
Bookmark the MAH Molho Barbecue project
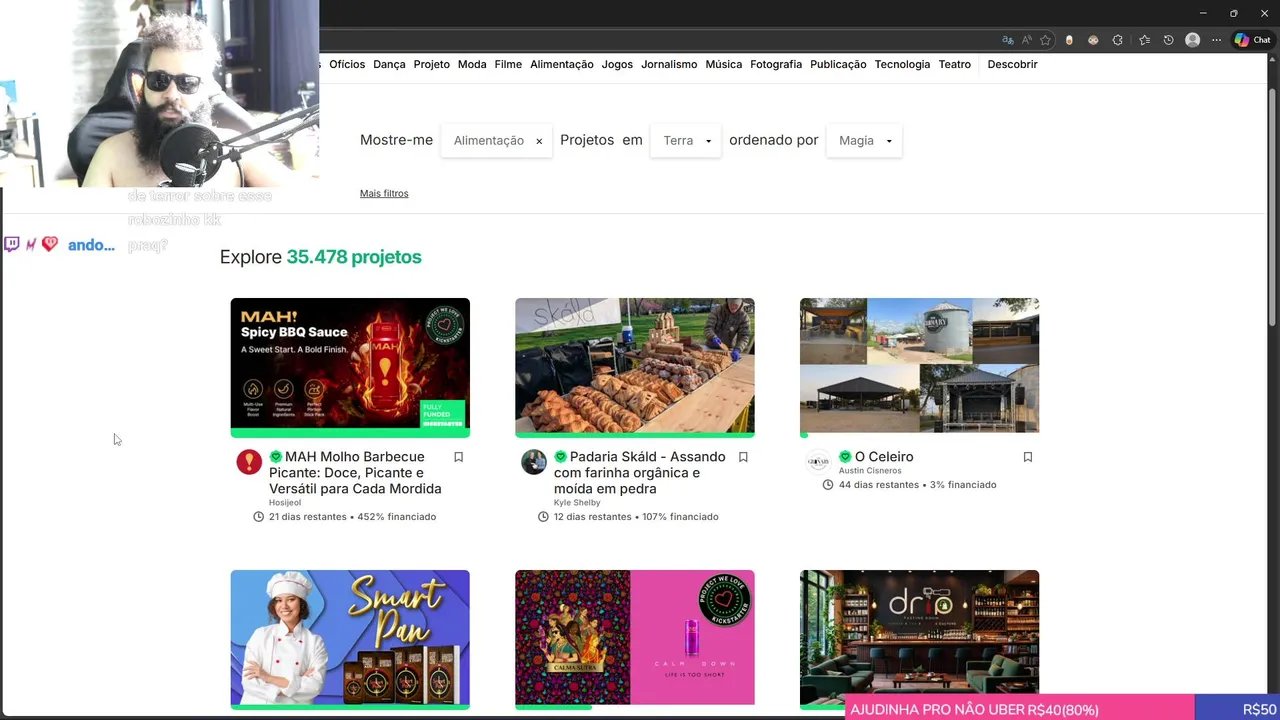[x=459, y=457]
